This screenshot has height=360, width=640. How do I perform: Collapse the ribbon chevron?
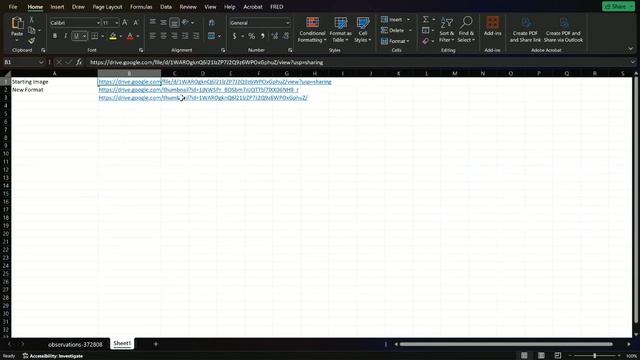tap(631, 49)
